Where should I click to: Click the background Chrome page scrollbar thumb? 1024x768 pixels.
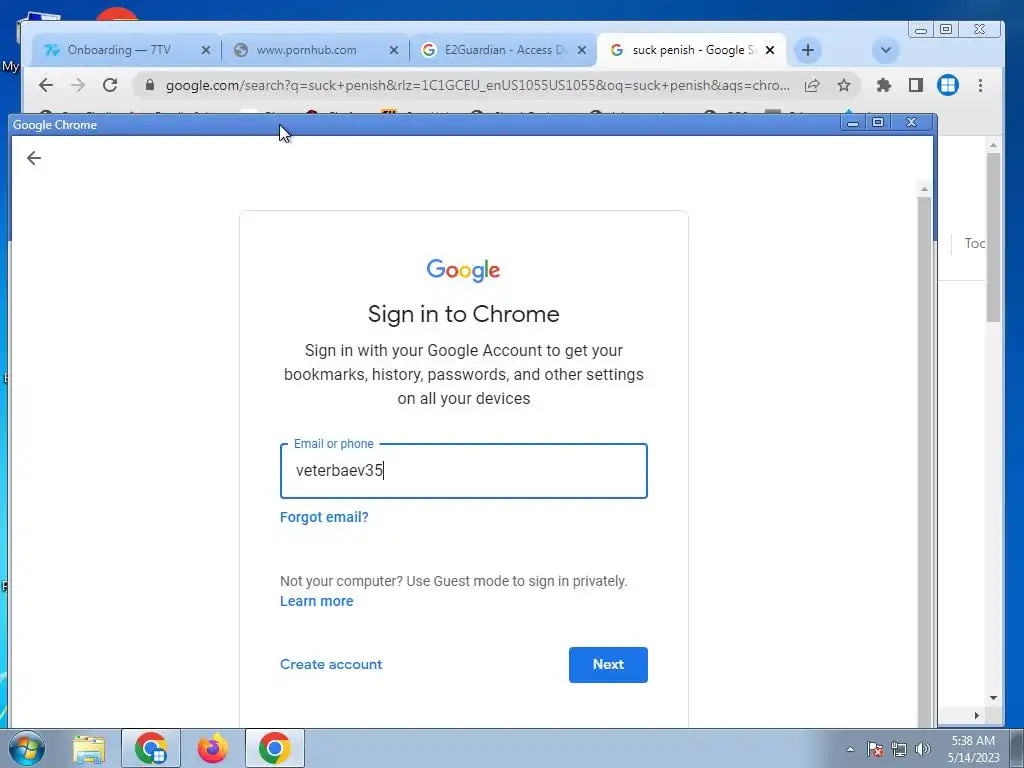(x=993, y=238)
